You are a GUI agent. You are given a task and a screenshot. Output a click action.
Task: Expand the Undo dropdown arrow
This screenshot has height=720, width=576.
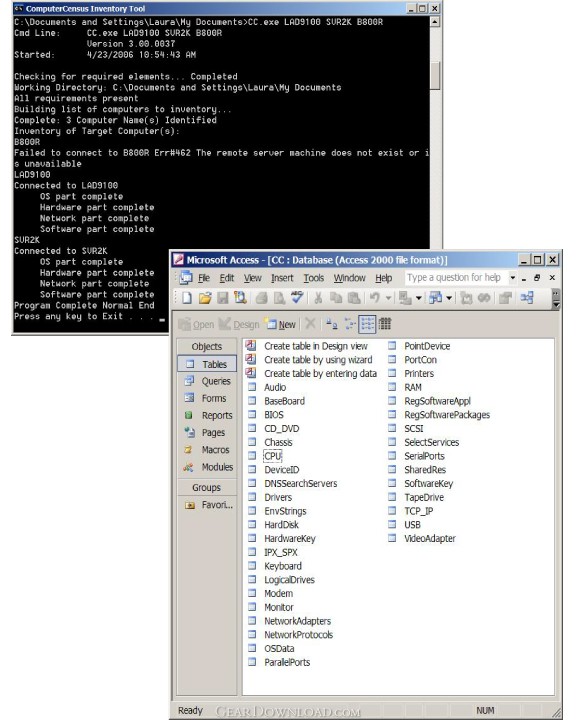click(x=388, y=298)
